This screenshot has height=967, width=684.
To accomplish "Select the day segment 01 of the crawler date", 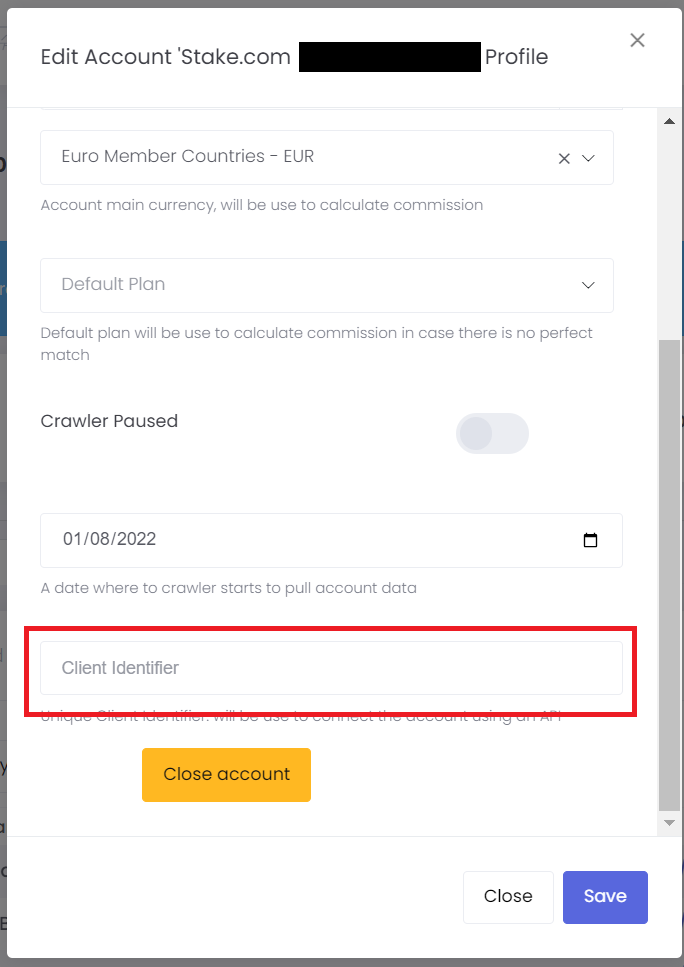I will pos(72,539).
